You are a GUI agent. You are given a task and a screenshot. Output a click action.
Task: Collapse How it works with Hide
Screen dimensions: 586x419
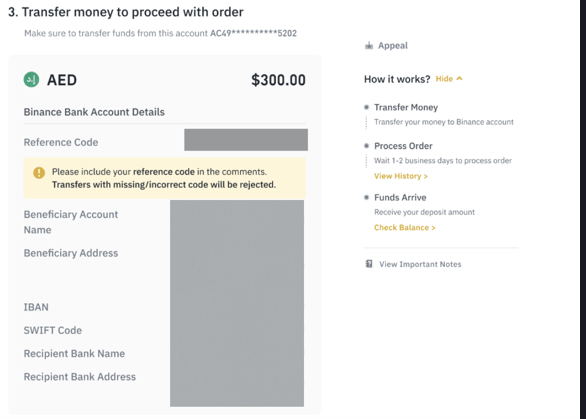[444, 79]
